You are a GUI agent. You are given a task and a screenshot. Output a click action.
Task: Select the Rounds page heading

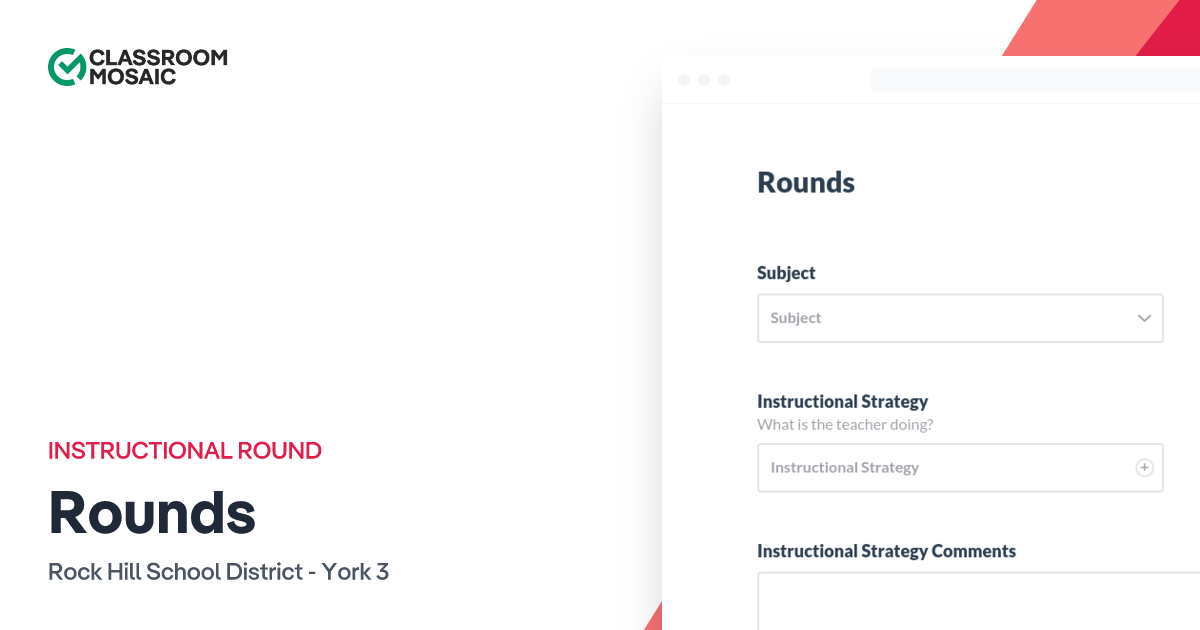(x=151, y=513)
